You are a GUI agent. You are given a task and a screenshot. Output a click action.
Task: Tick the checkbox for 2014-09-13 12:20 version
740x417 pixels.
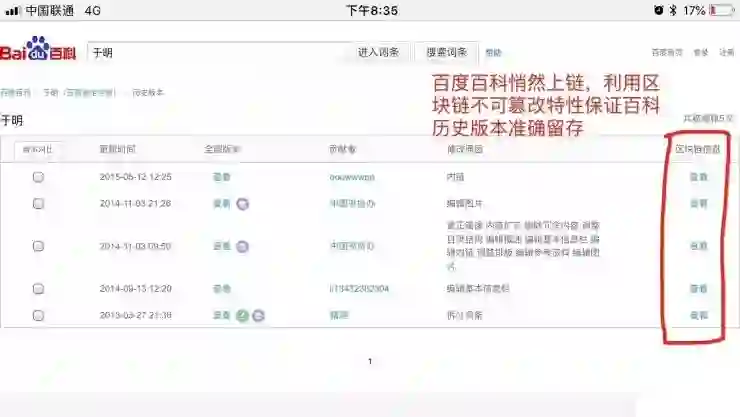pos(38,288)
